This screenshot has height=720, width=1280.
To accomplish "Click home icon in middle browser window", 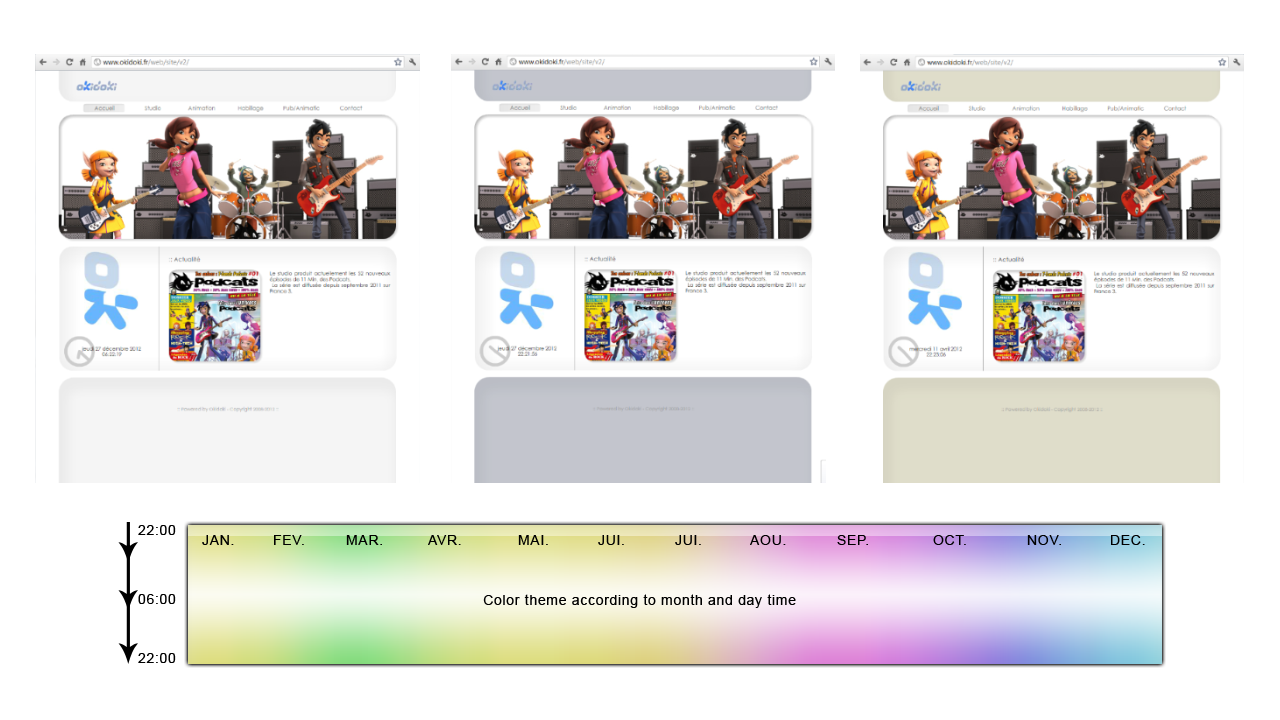I will (498, 62).
